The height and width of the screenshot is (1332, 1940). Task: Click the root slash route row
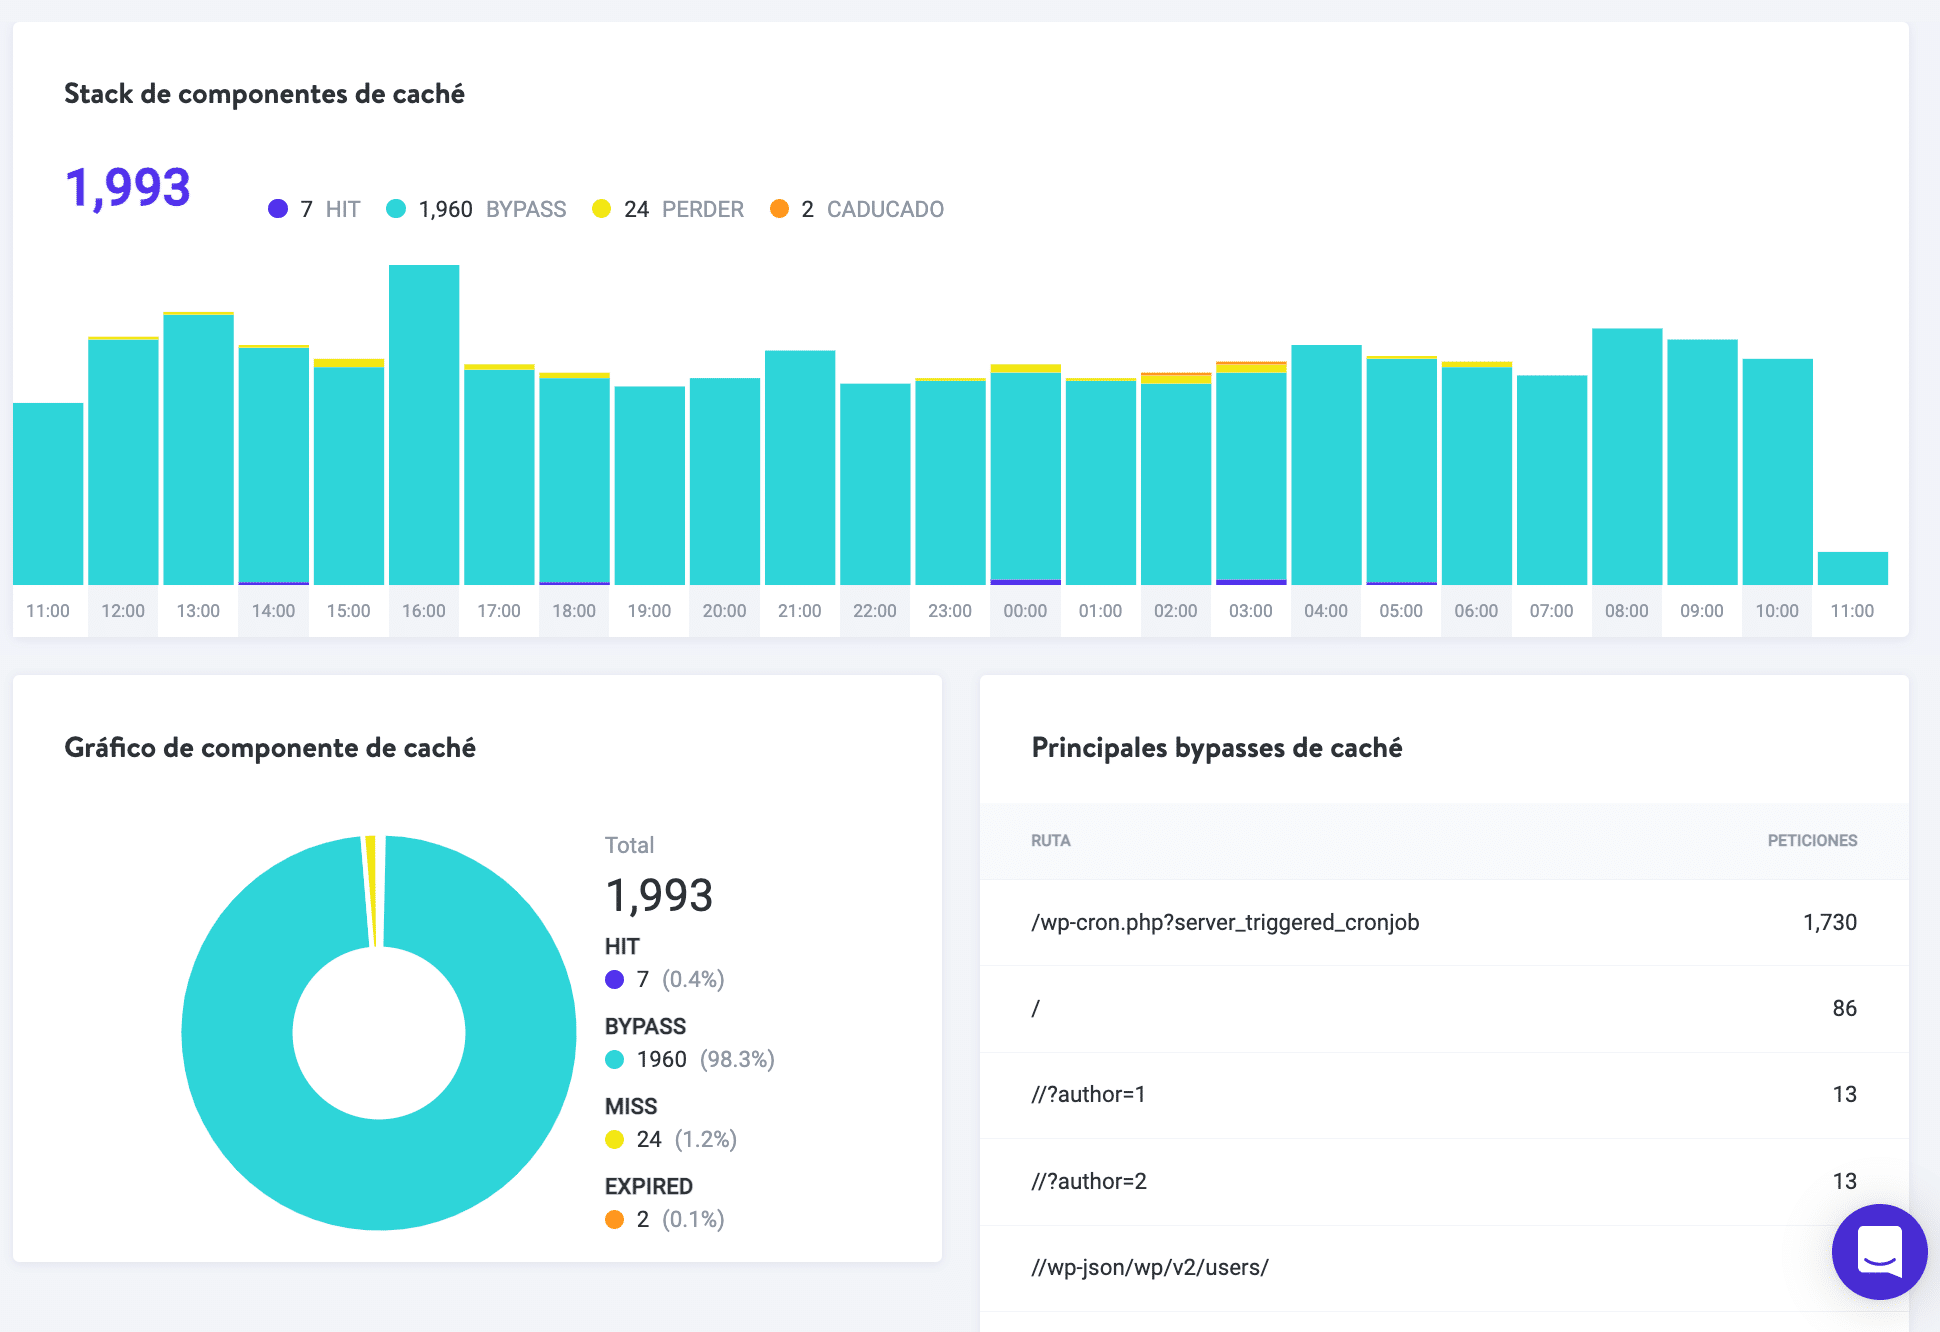pyautogui.click(x=1036, y=1008)
